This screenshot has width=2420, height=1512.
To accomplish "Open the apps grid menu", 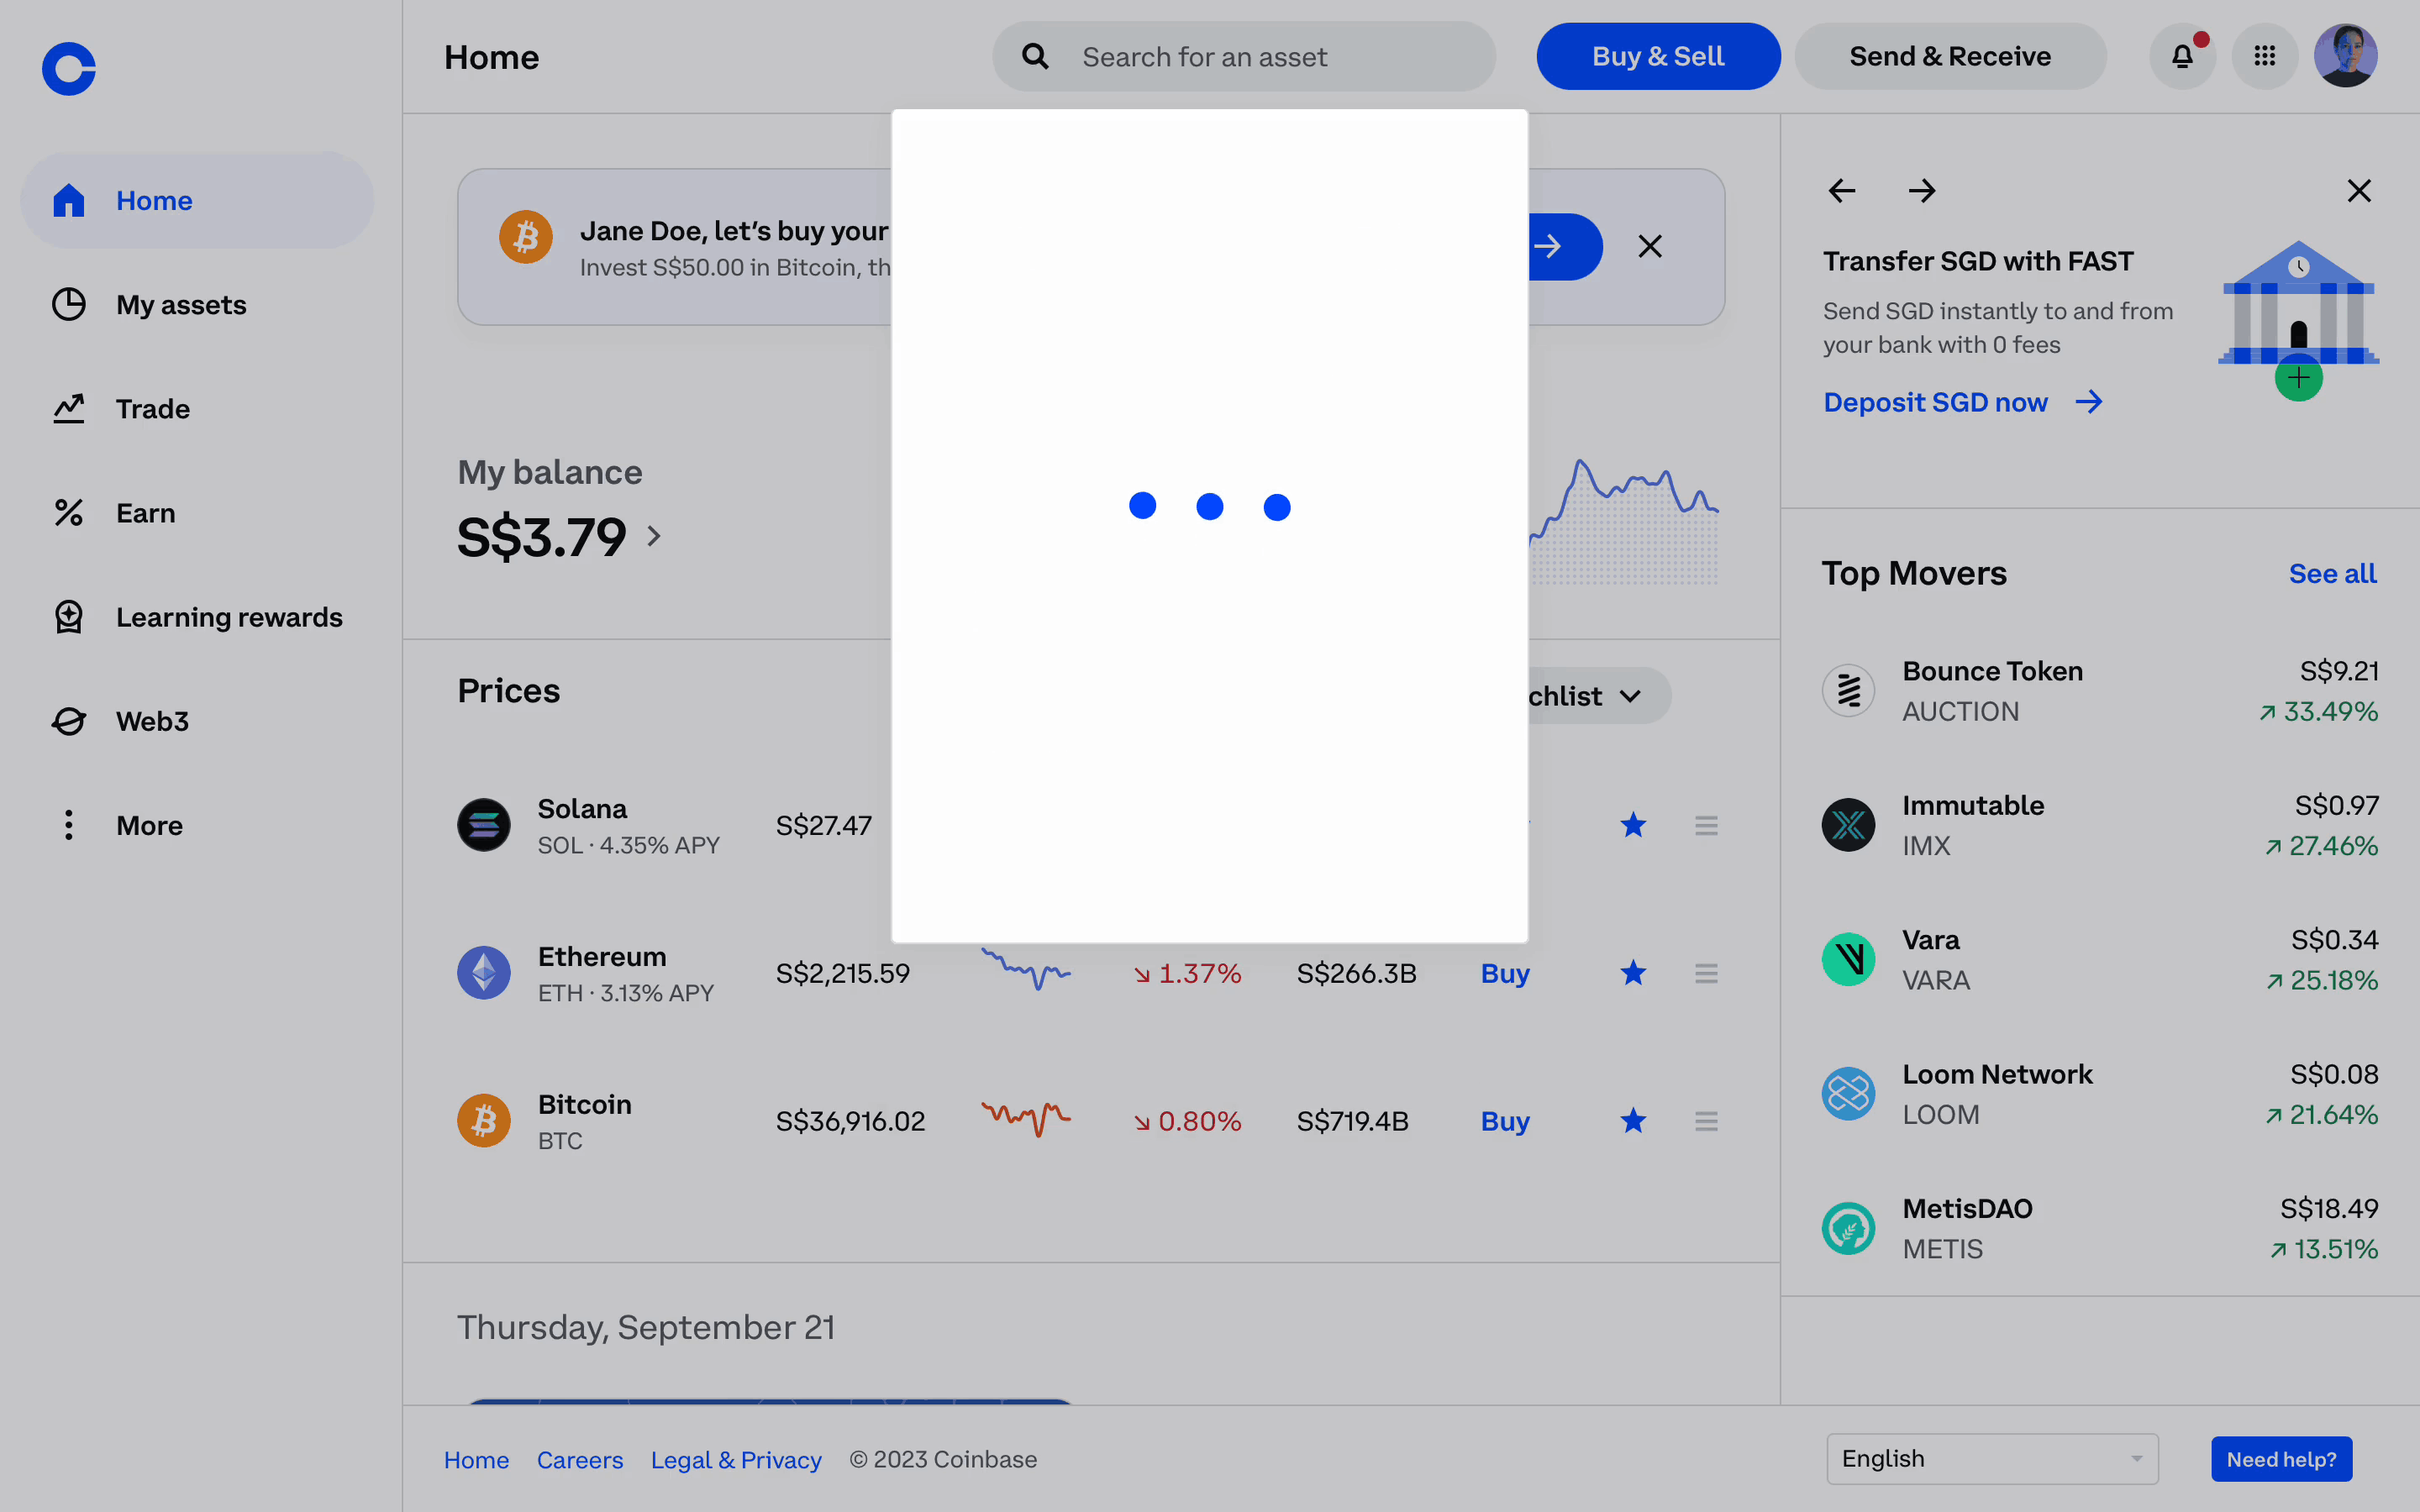I will click(x=2264, y=57).
